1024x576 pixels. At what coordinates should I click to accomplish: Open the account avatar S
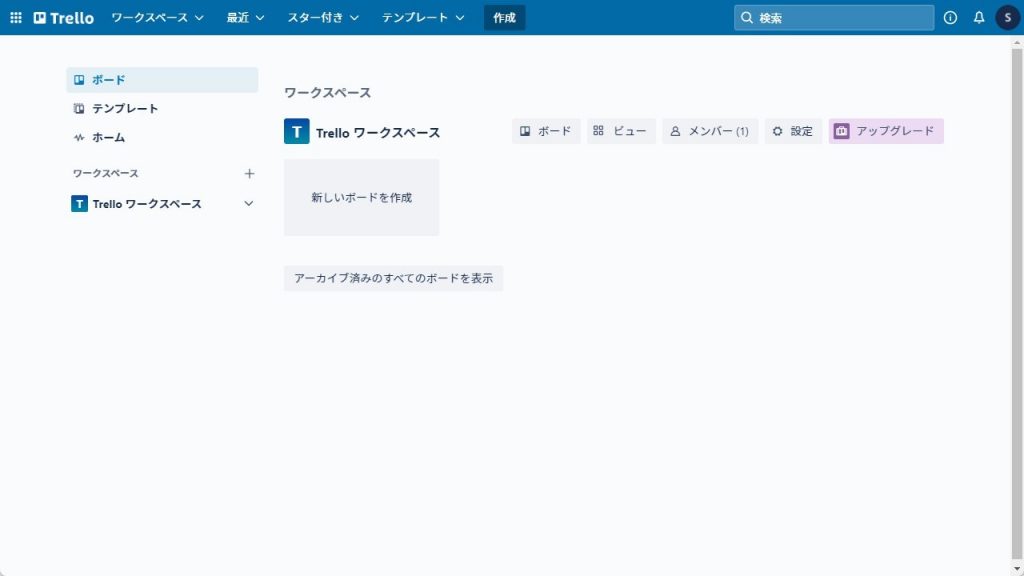click(1008, 18)
